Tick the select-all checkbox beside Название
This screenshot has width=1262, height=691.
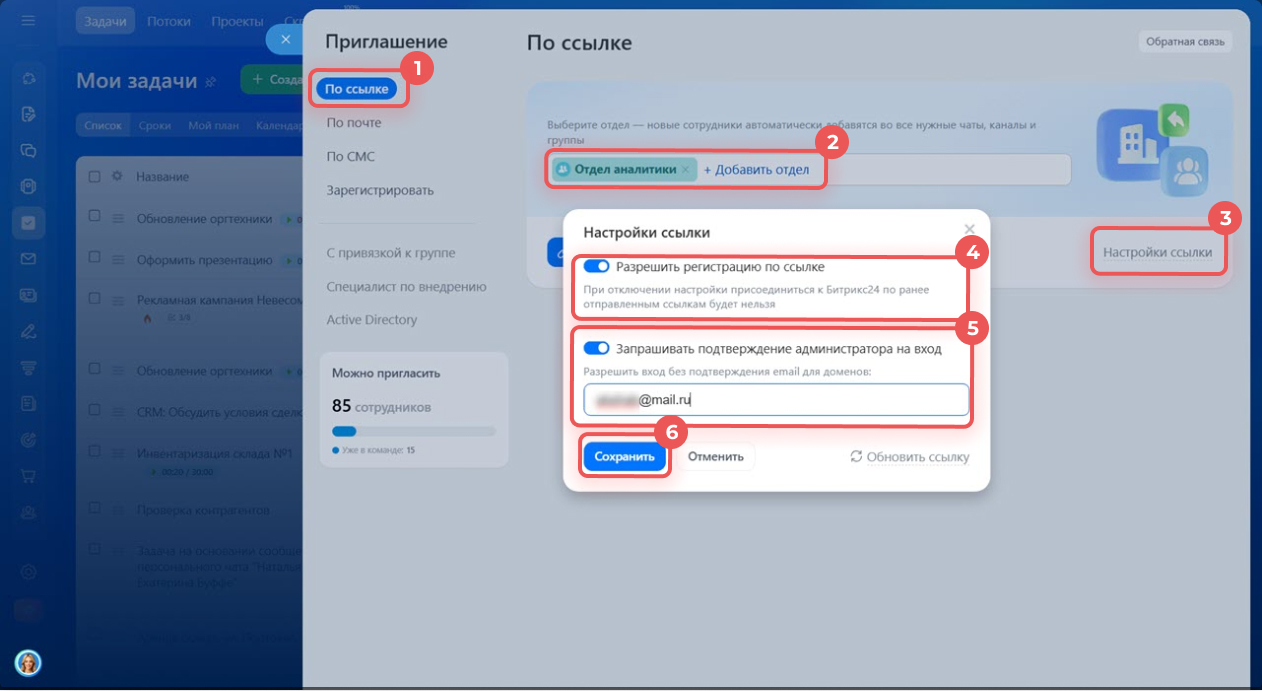click(x=94, y=177)
